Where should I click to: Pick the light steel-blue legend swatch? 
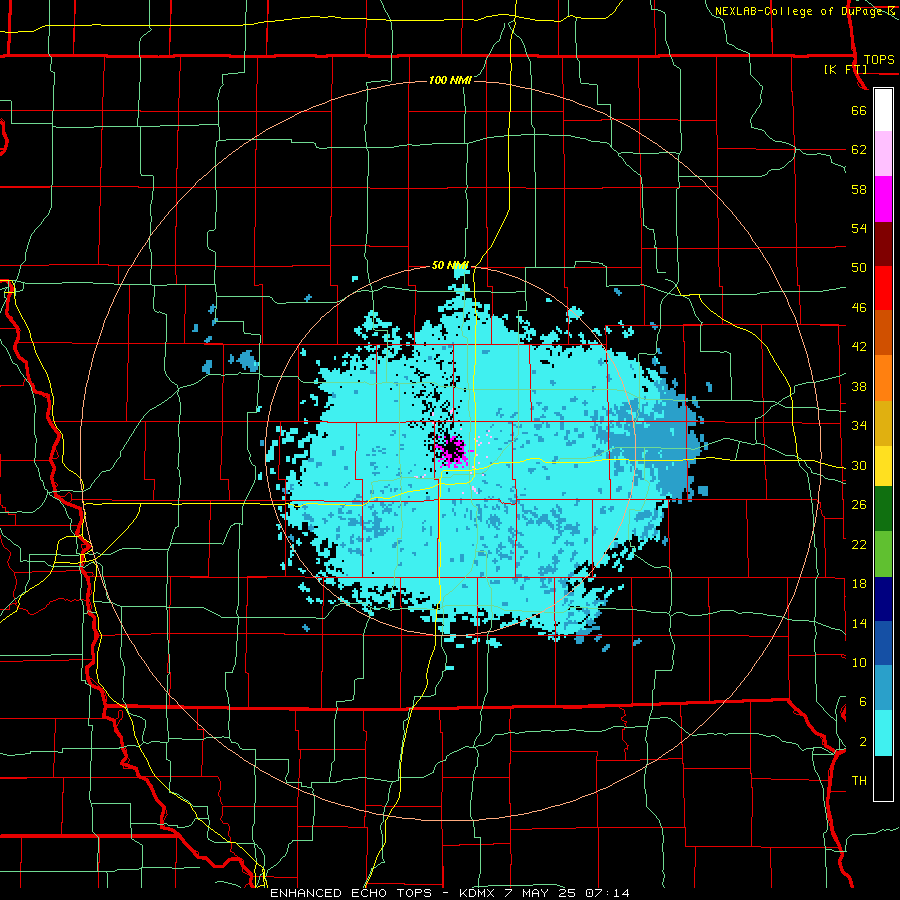coord(883,688)
